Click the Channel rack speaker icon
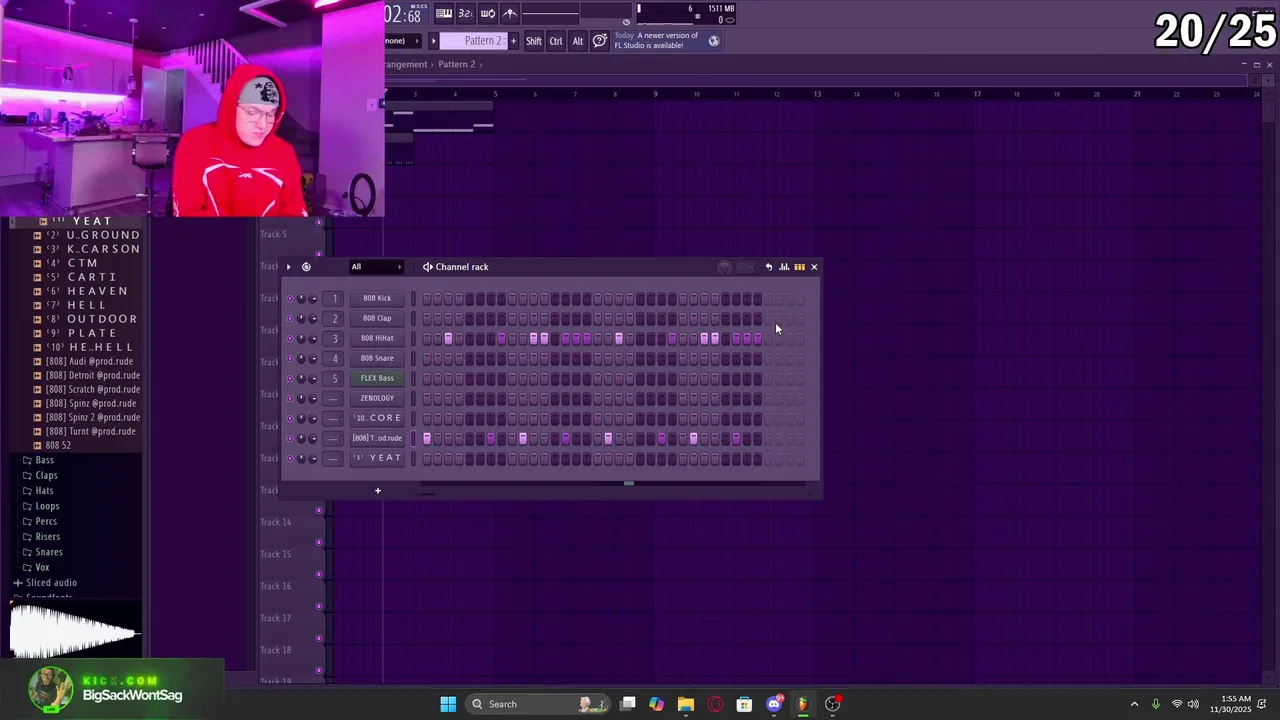 point(428,267)
